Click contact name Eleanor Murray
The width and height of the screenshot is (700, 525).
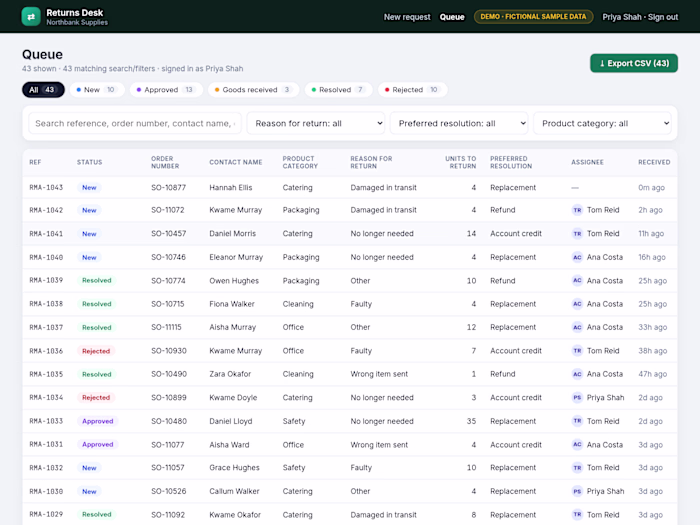click(236, 257)
